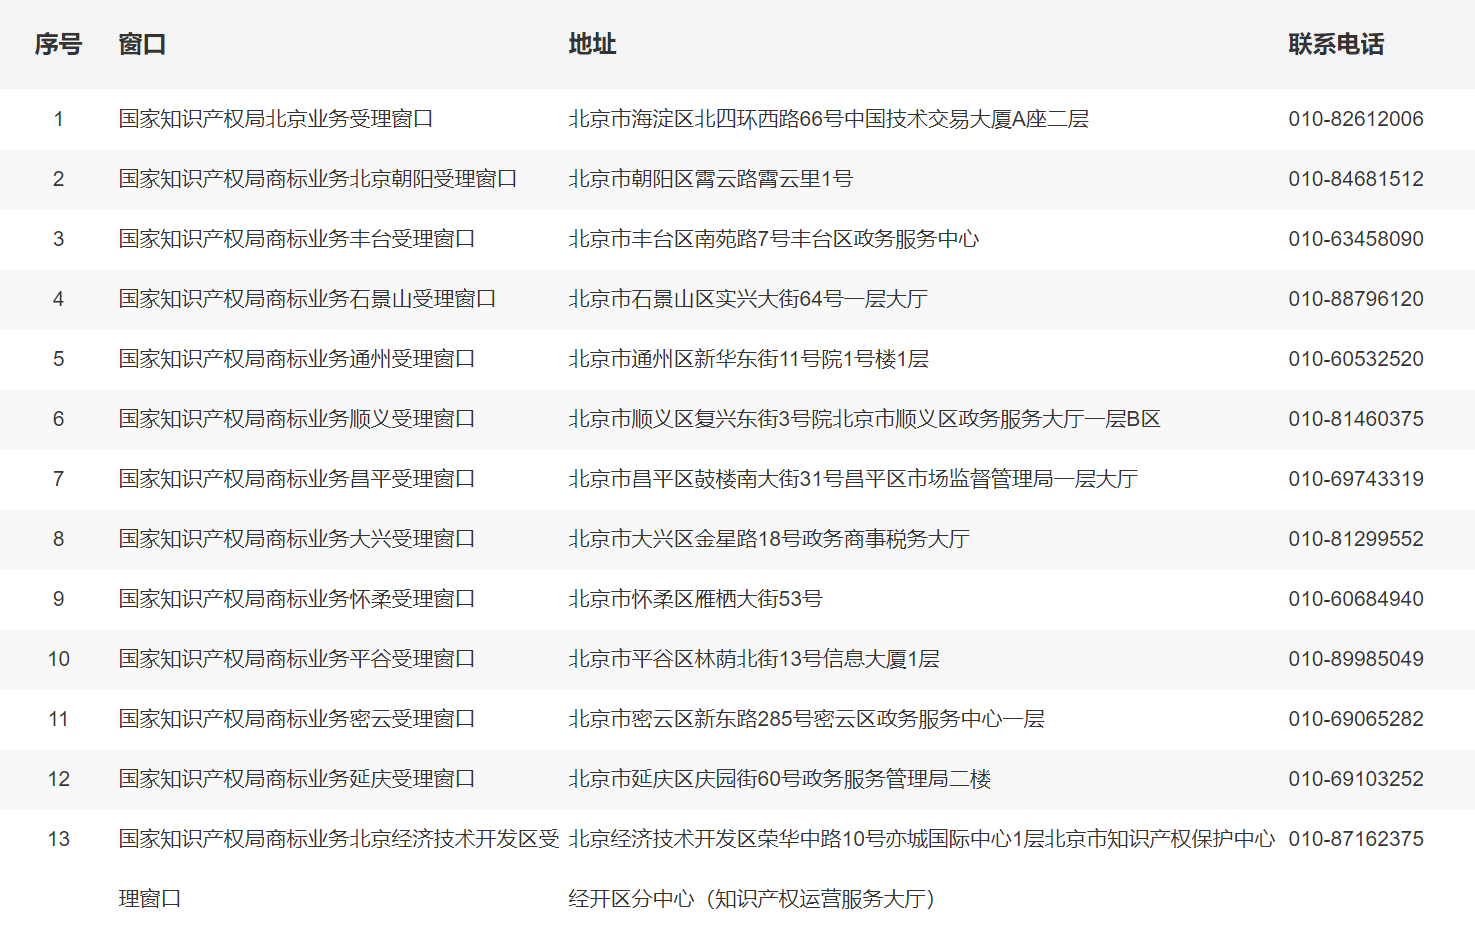Click address 北京经济技术开发区荣华中路10号
Image resolution: width=1475 pixels, height=939 pixels.
coord(922,869)
